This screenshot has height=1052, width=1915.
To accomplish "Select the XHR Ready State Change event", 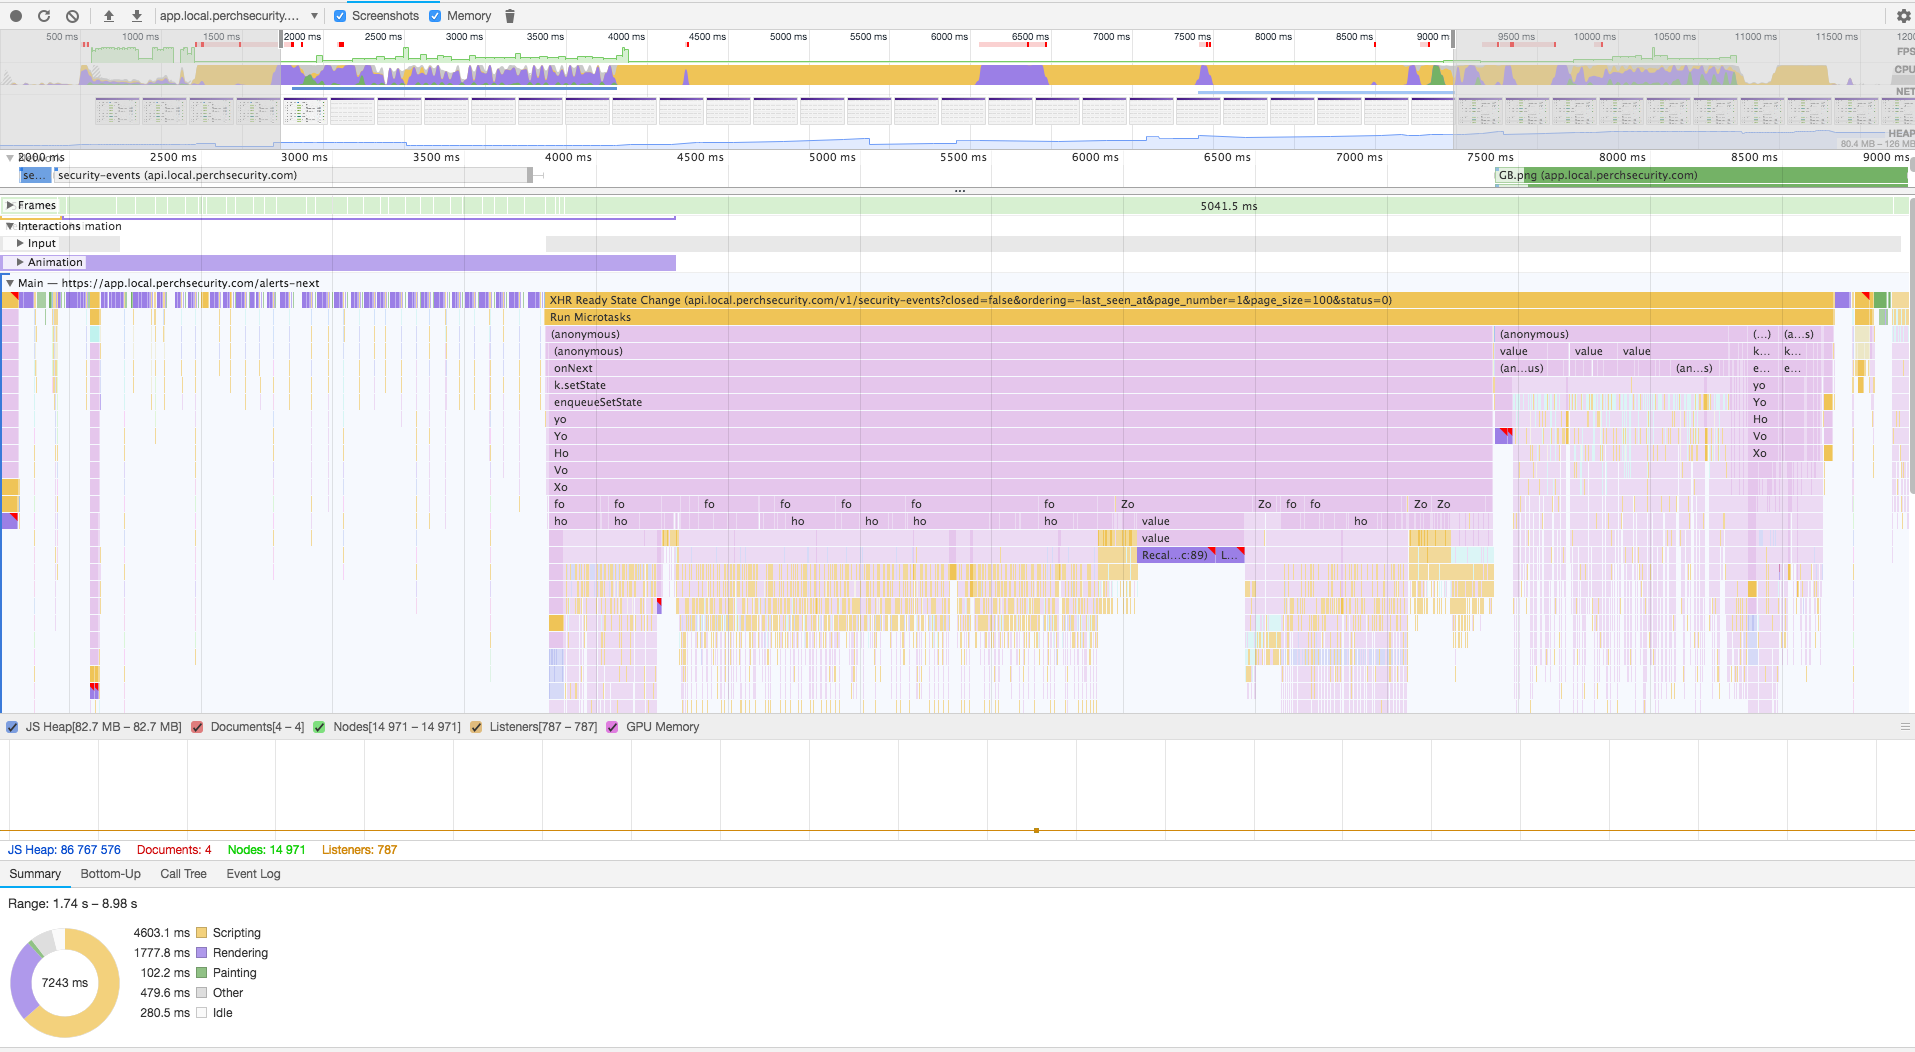I will pyautogui.click(x=1190, y=300).
